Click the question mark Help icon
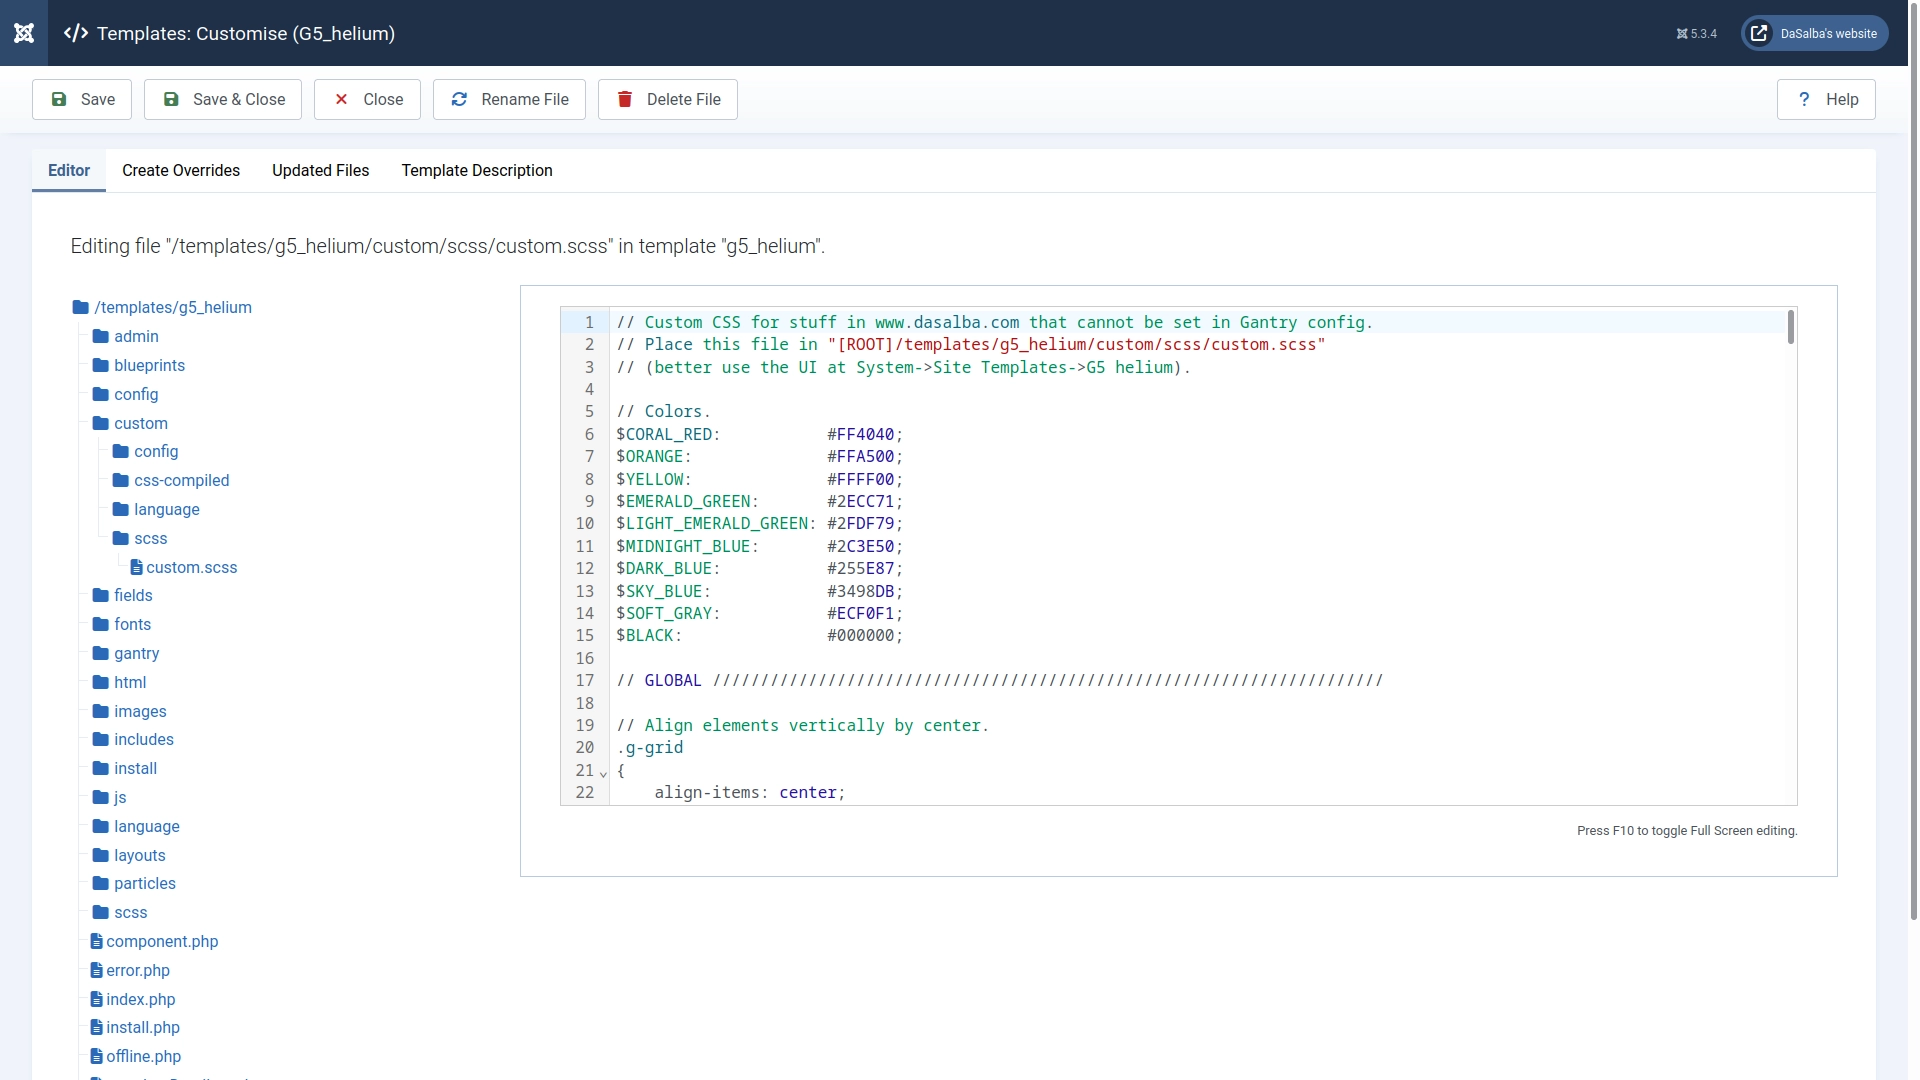The height and width of the screenshot is (1080, 1920). pos(1803,99)
